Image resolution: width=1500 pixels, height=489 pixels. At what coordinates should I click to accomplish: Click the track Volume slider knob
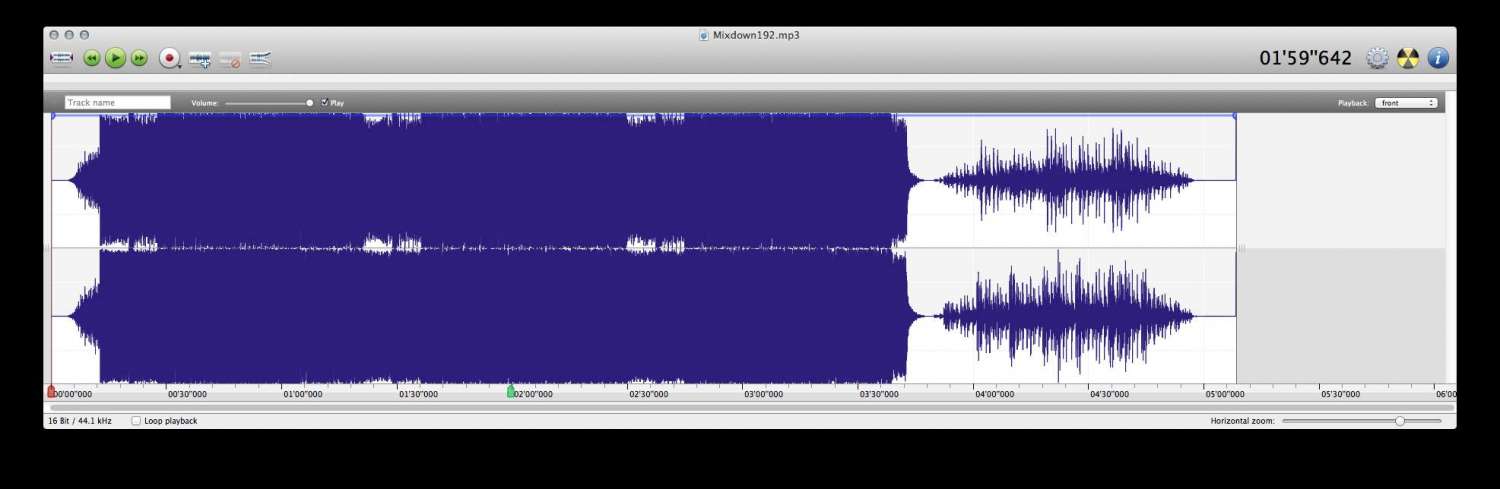coord(310,102)
